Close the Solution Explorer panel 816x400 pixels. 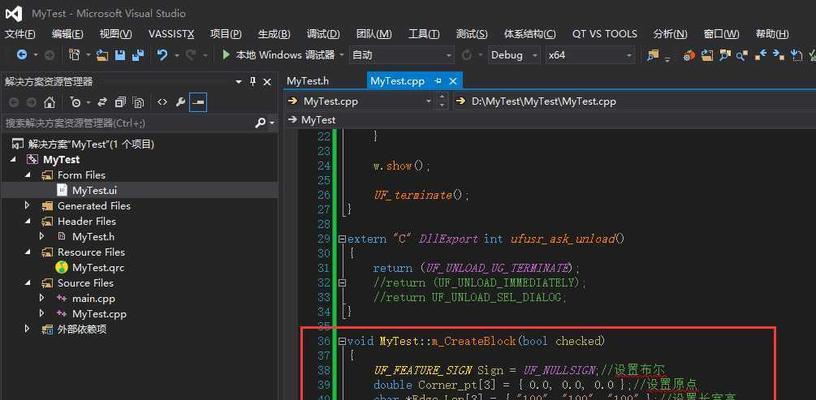coord(267,82)
